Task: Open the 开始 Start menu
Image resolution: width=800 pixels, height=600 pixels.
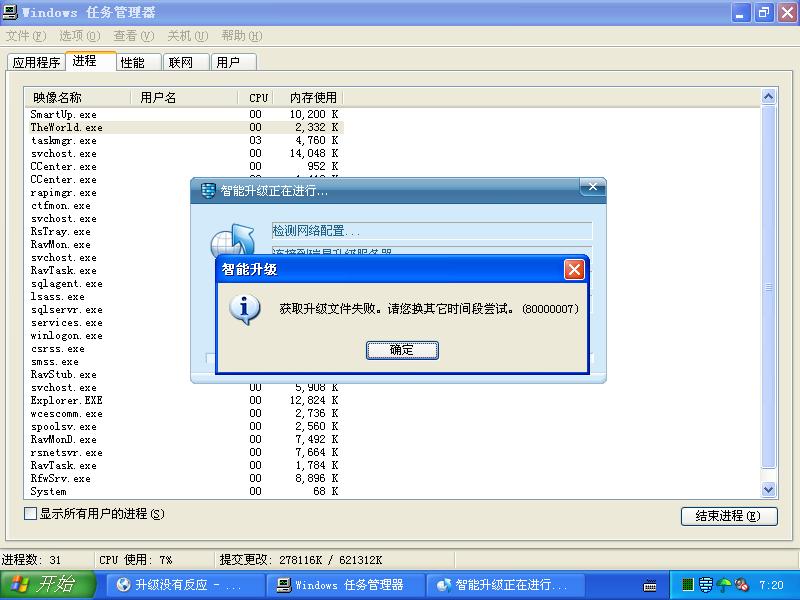Action: coord(48,585)
